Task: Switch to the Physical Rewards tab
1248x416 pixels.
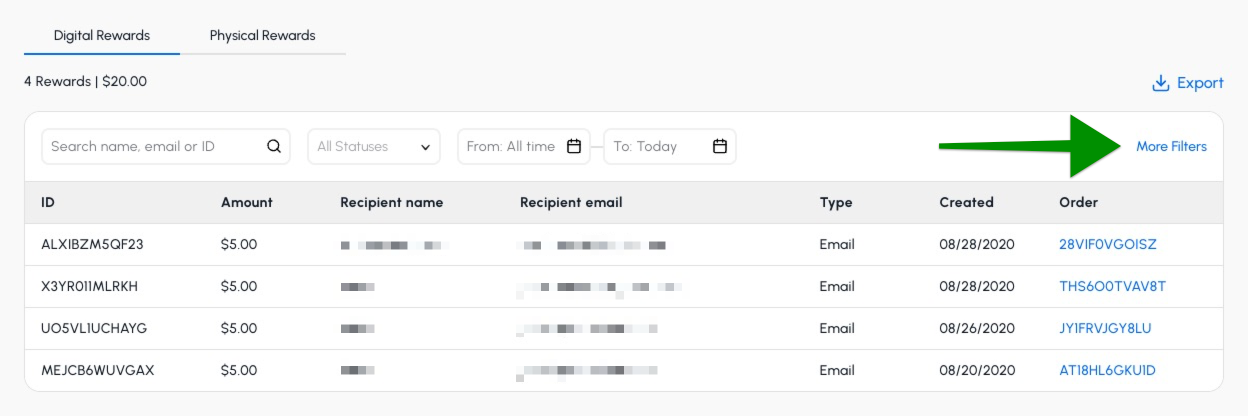Action: coord(262,36)
